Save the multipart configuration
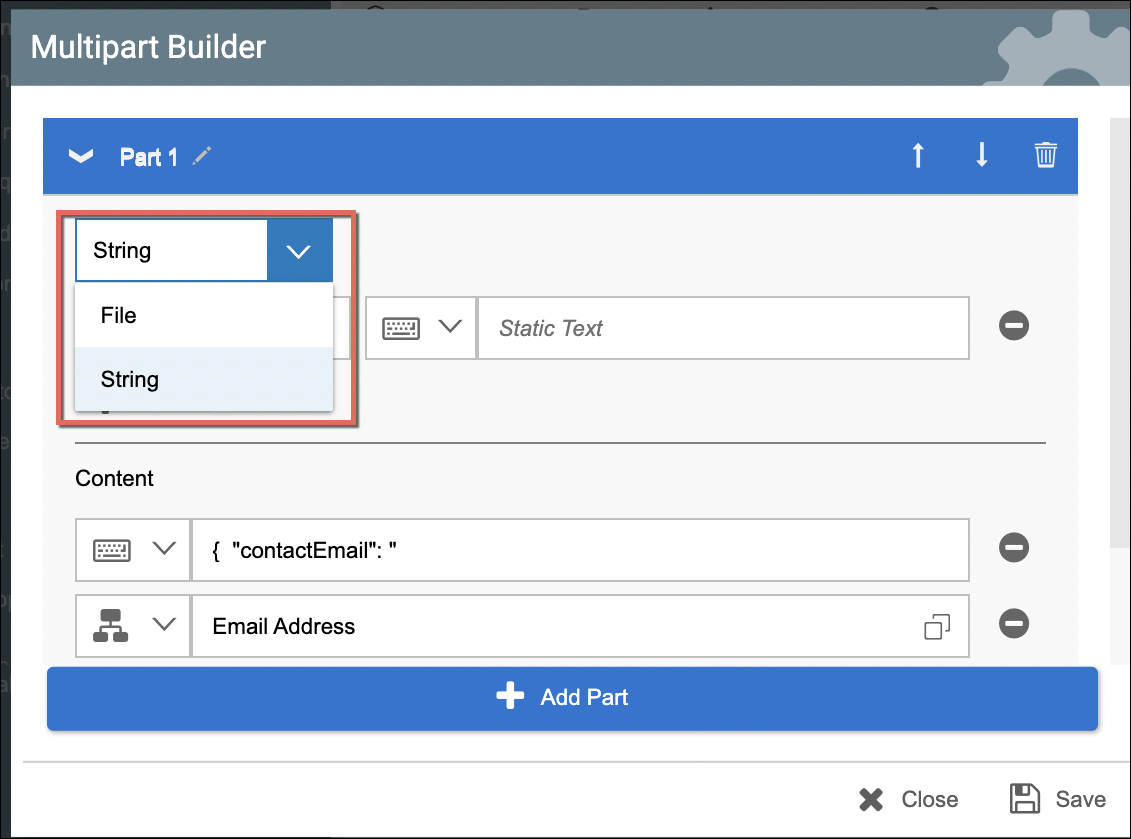This screenshot has height=839, width=1131. click(x=1058, y=799)
